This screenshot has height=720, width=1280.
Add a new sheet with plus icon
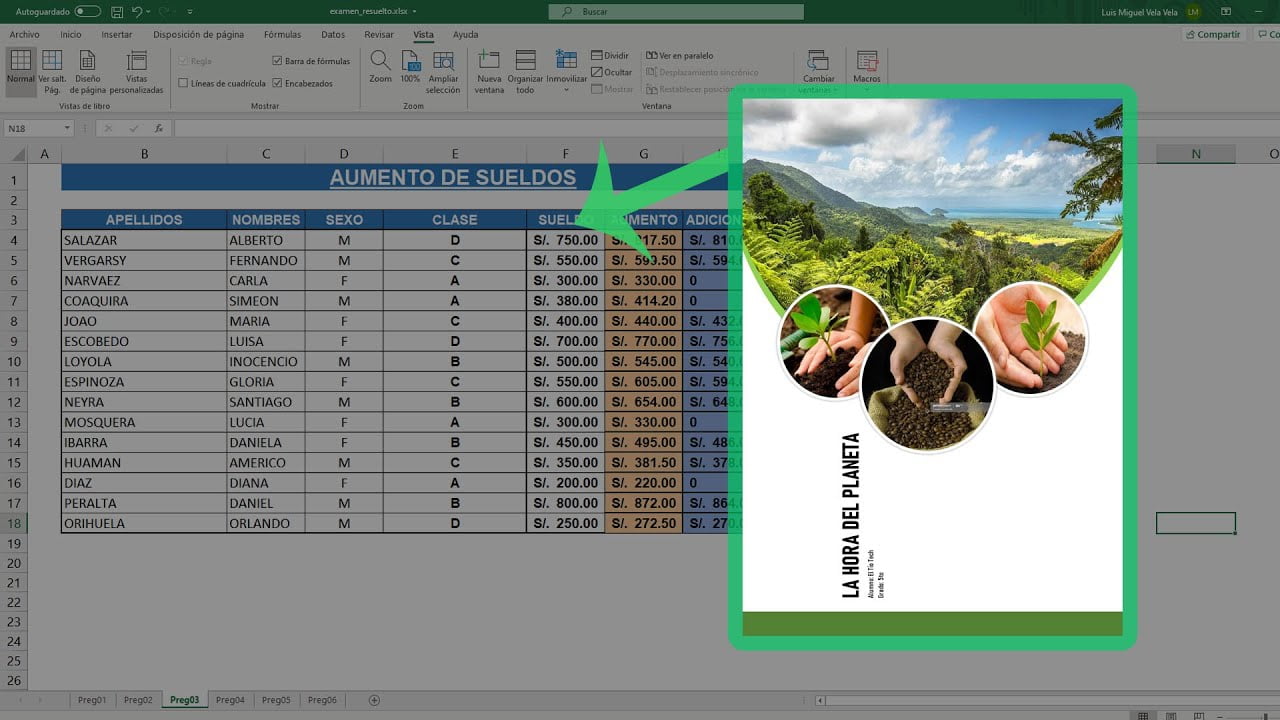374,700
